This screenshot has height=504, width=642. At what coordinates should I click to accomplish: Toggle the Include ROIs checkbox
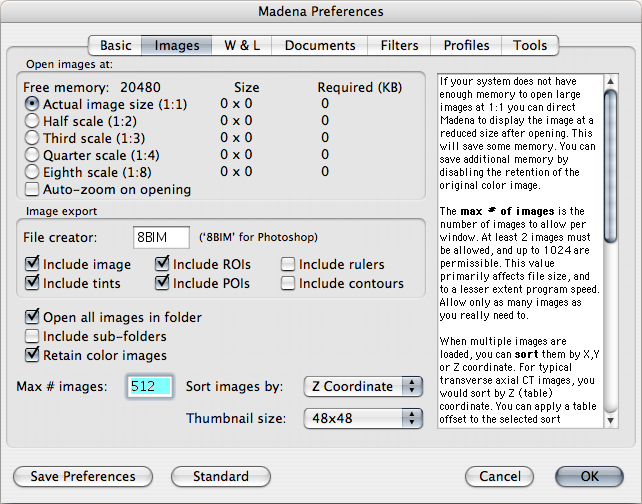click(x=163, y=265)
